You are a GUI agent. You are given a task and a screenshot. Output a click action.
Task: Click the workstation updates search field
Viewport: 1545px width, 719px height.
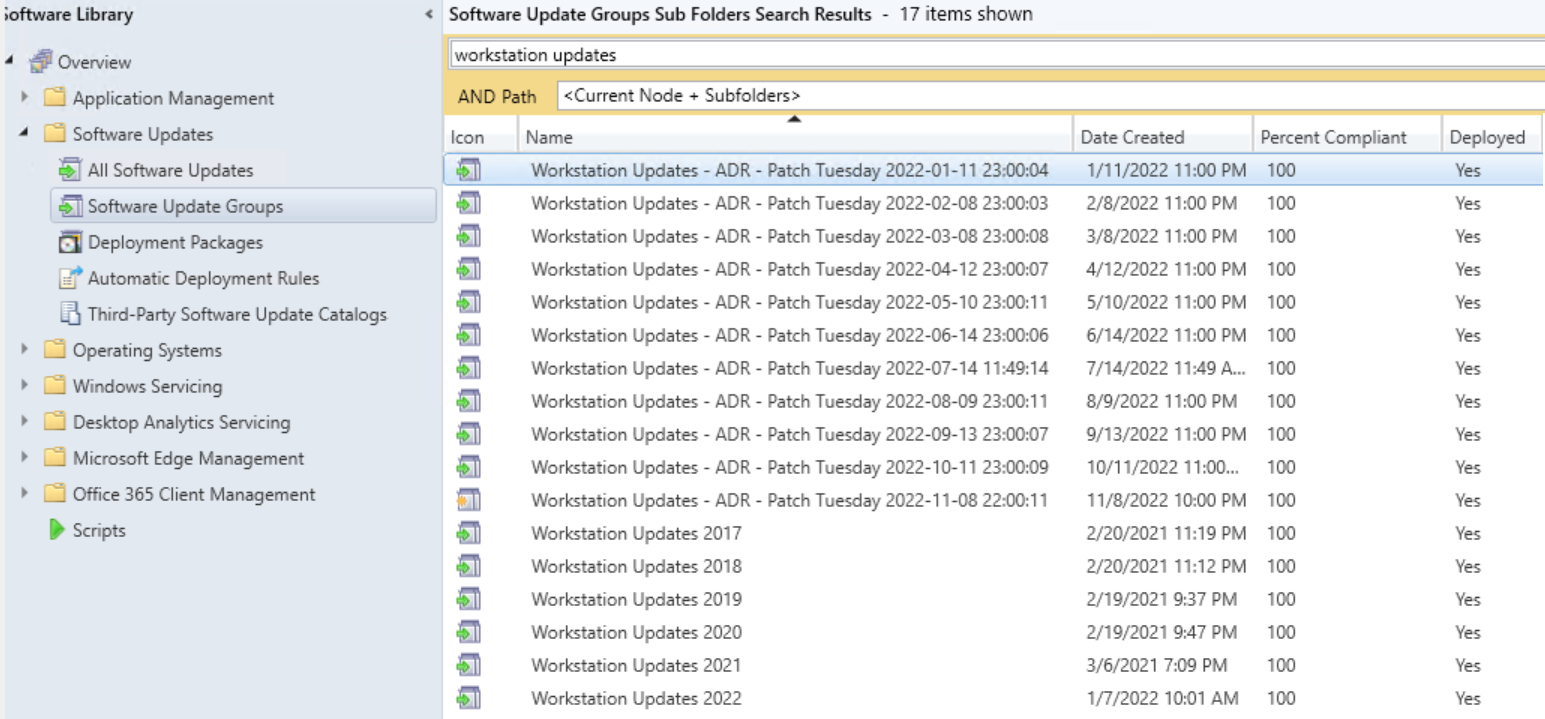(x=996, y=55)
